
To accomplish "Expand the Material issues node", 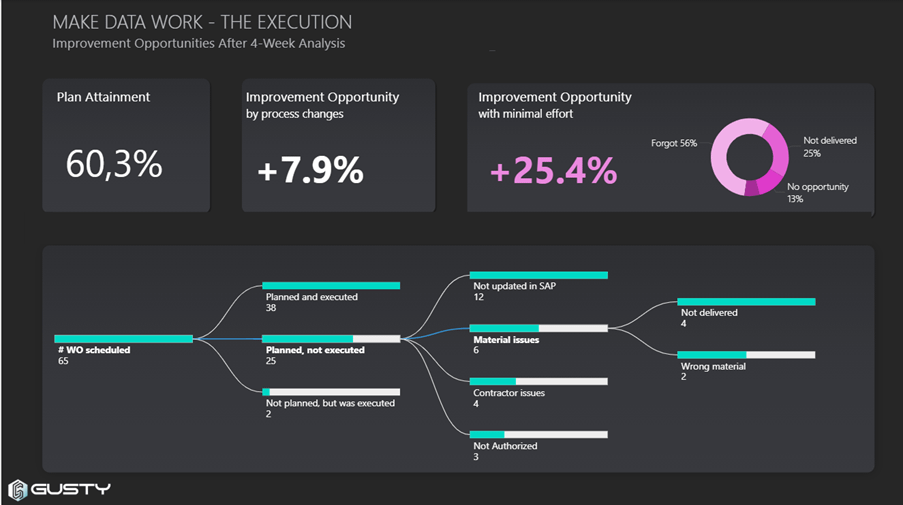I will [538, 328].
